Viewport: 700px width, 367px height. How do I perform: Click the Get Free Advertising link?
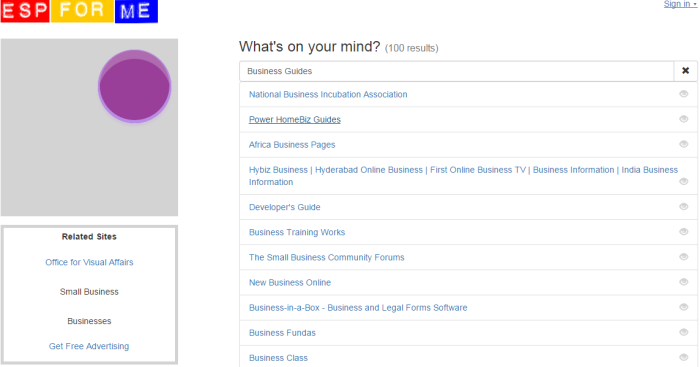[89, 346]
